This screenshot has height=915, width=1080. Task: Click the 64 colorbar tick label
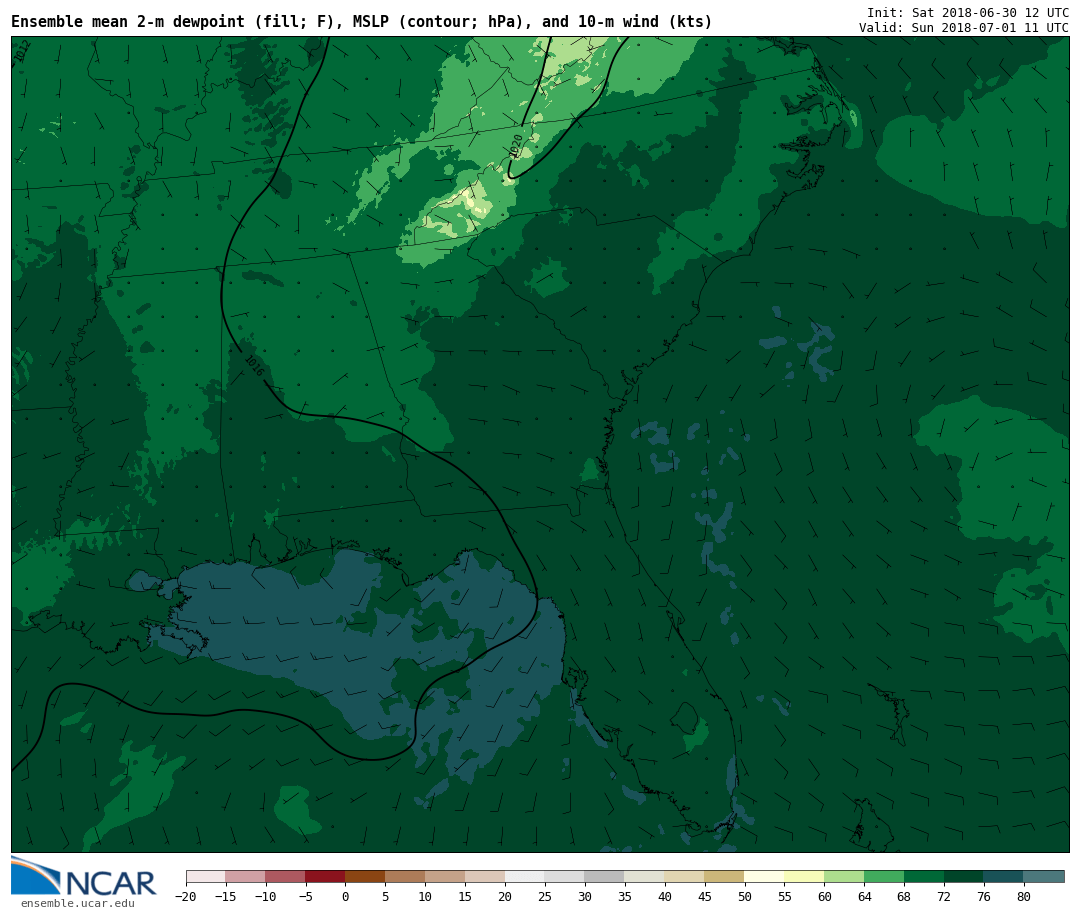(x=864, y=896)
